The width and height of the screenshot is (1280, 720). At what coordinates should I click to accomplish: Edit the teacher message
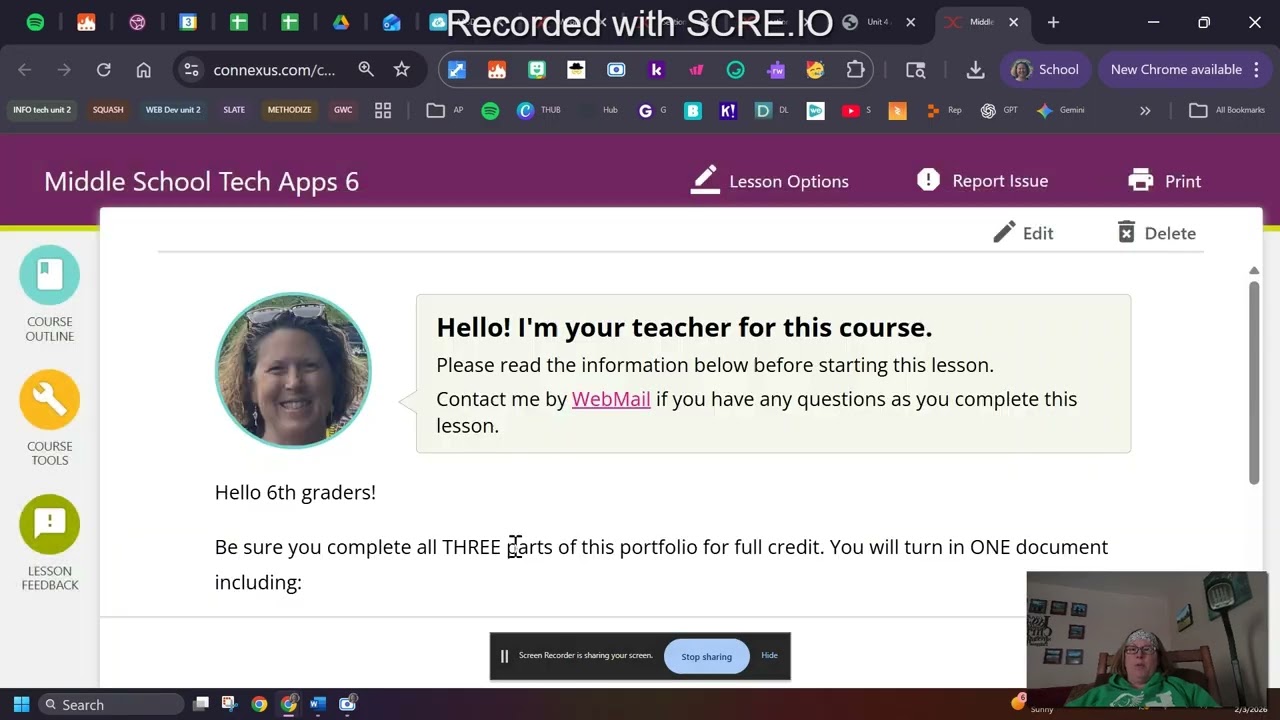(x=1023, y=233)
